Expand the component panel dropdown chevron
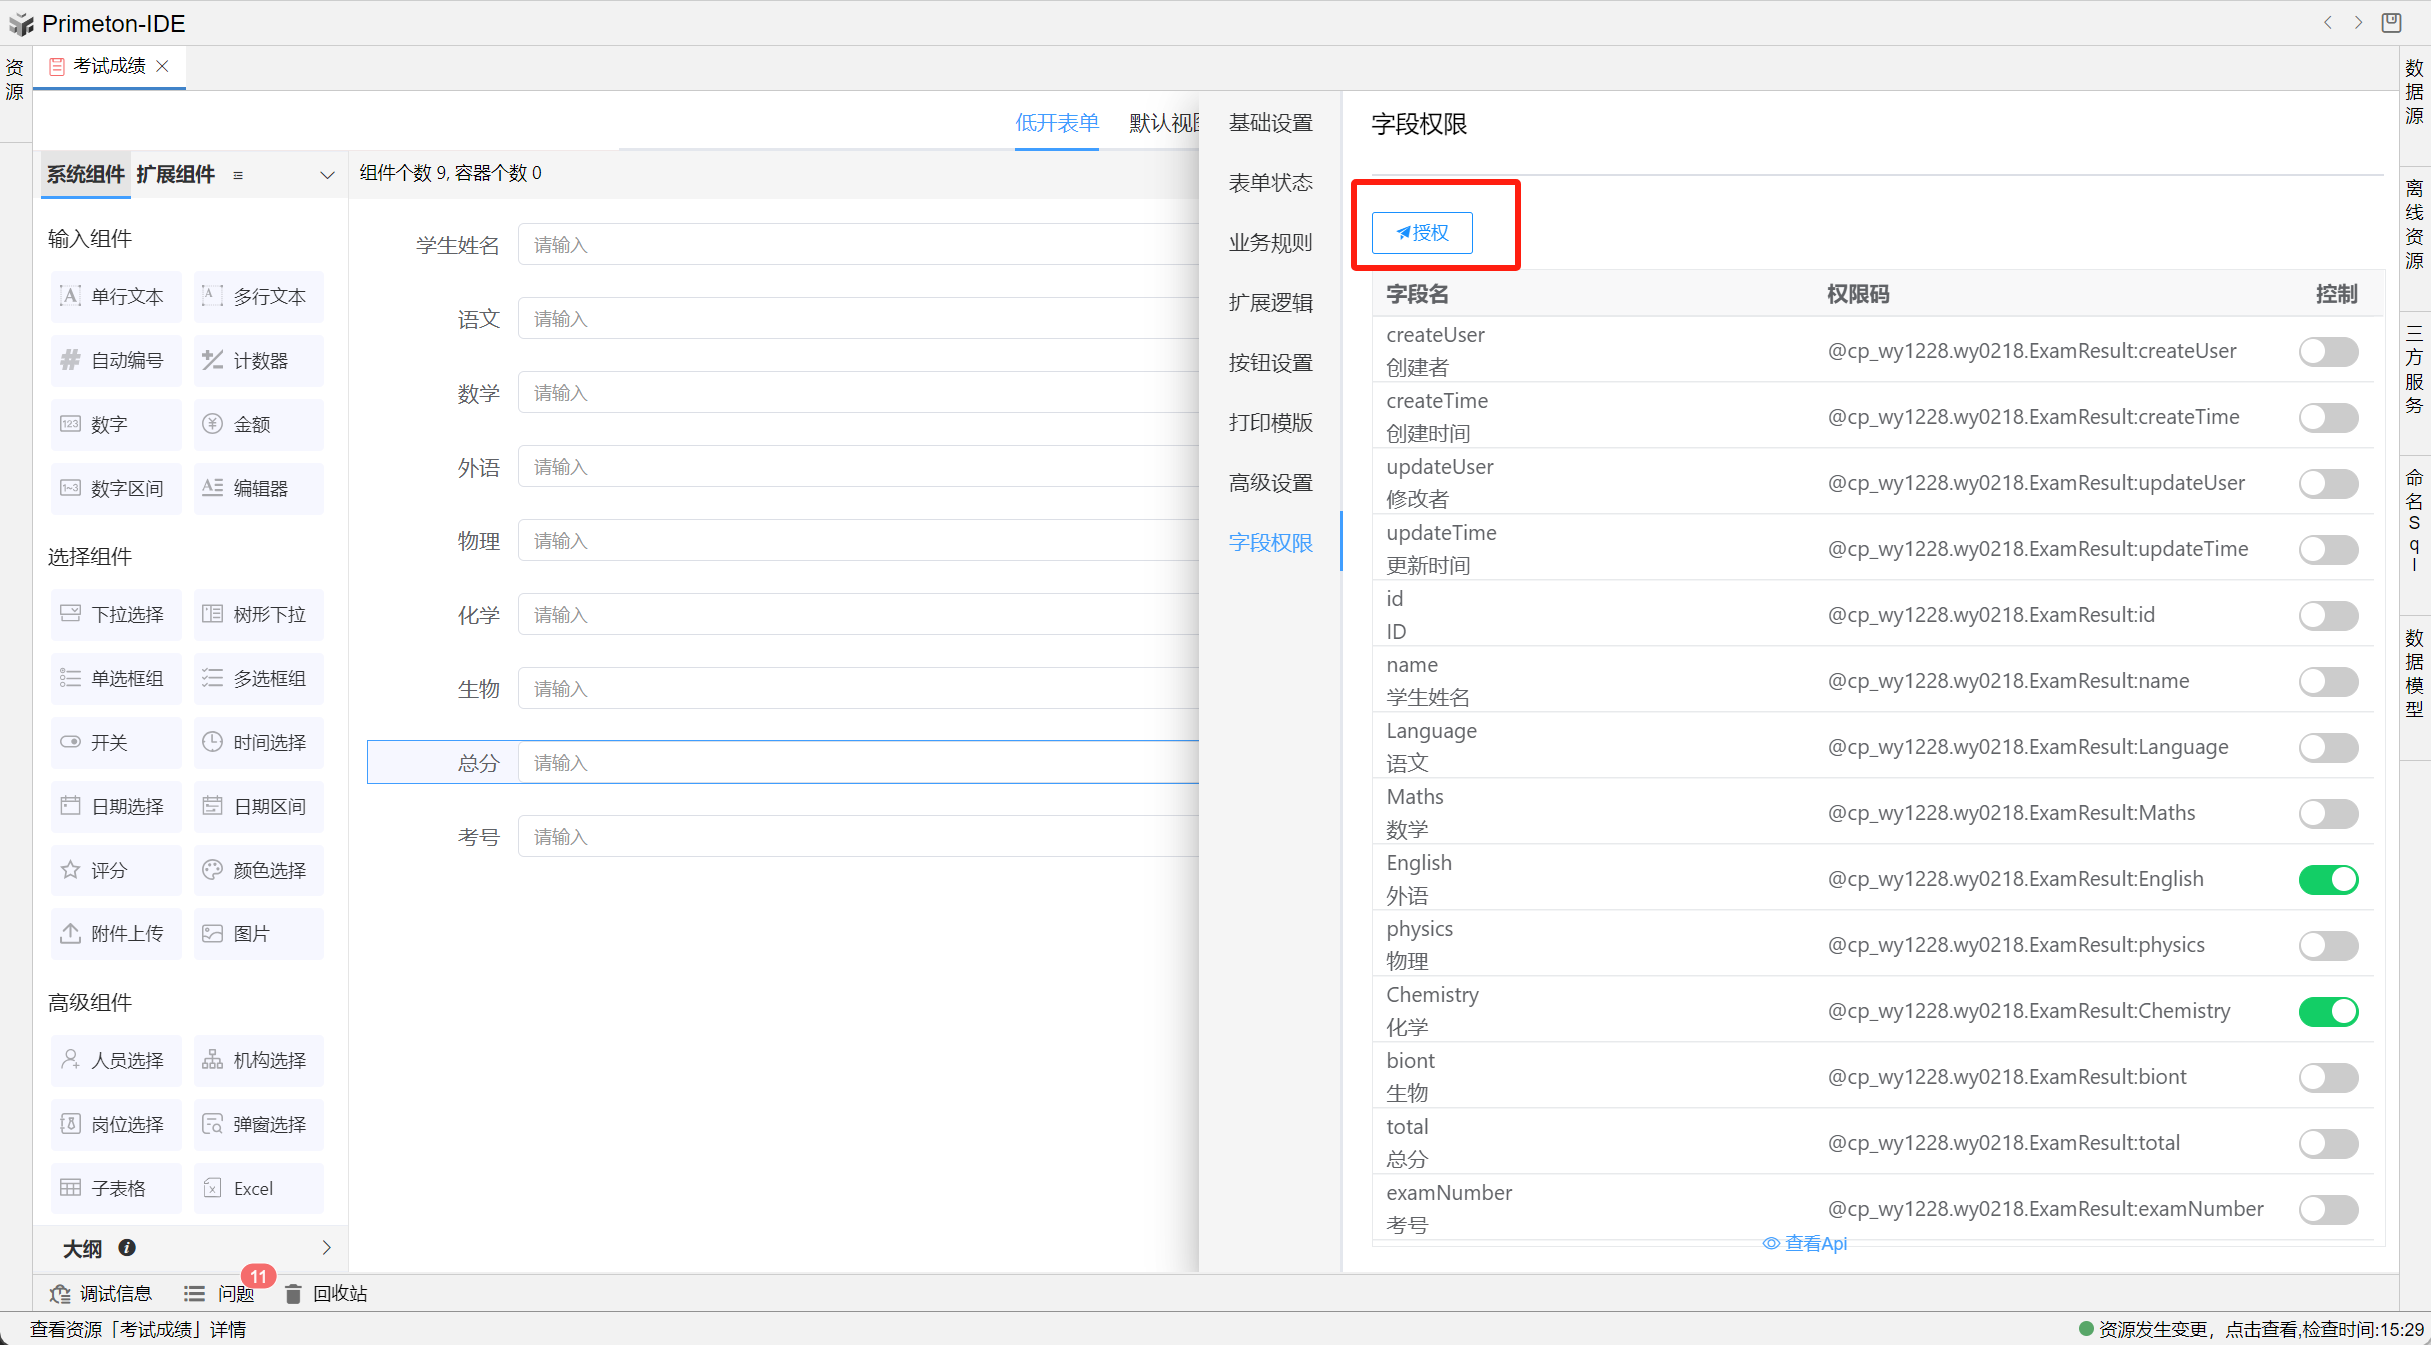The image size is (2431, 1345). (x=327, y=175)
